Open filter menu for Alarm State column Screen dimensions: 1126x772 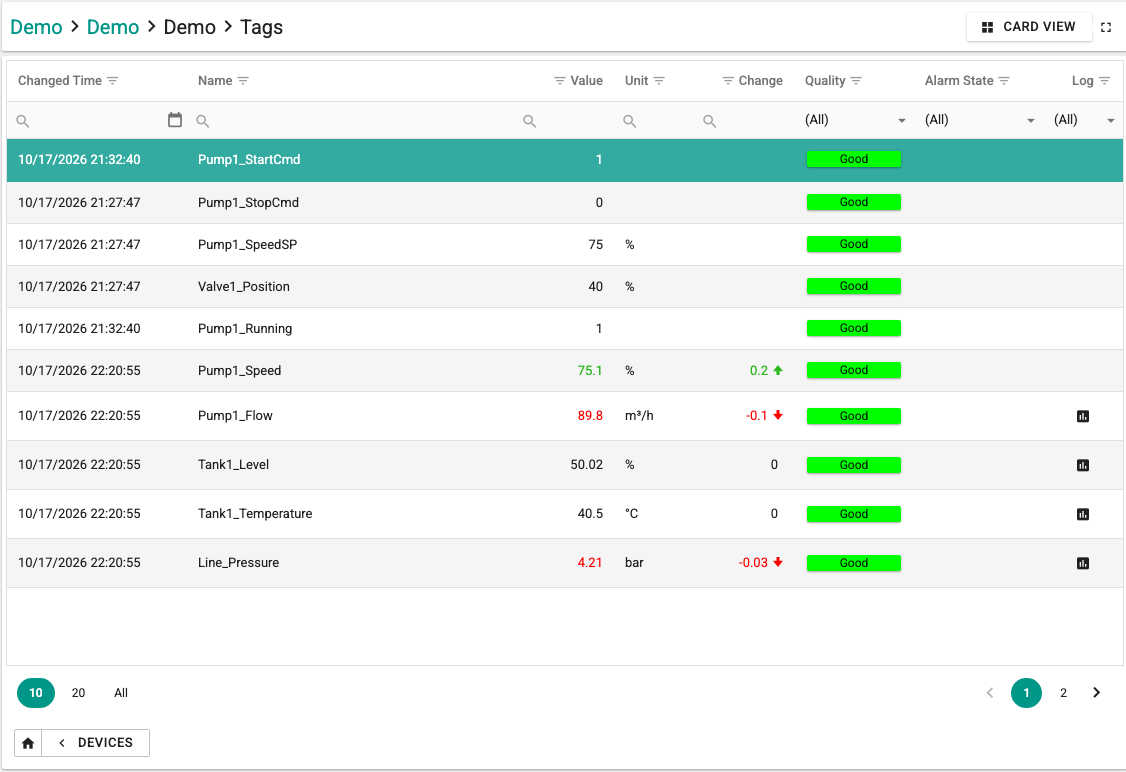(1005, 81)
